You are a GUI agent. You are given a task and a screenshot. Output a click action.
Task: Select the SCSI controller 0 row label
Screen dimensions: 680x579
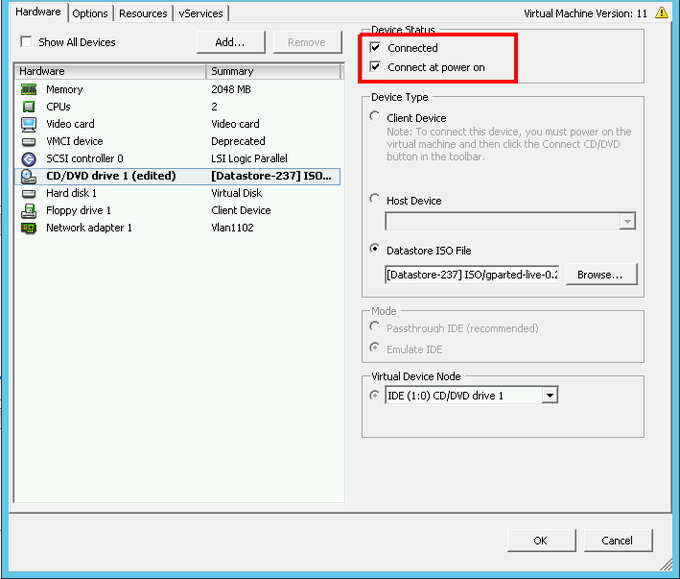coord(85,159)
